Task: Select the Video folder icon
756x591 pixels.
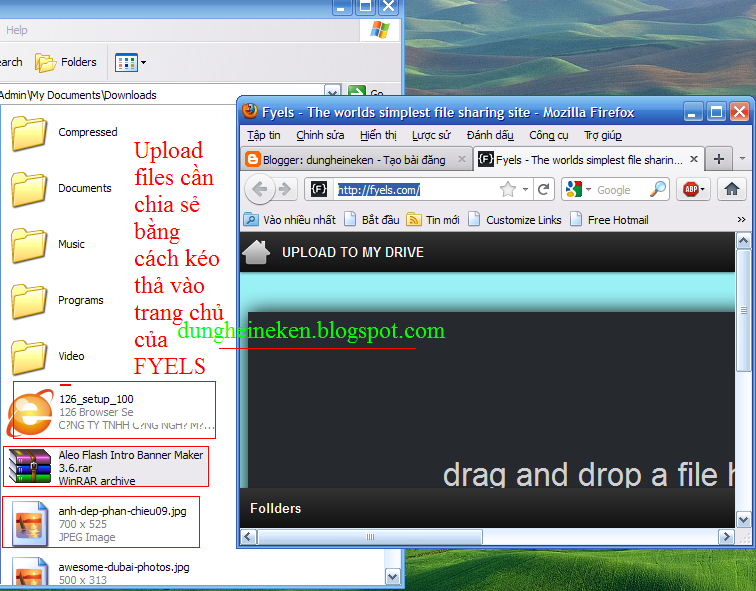Action: tap(29, 356)
